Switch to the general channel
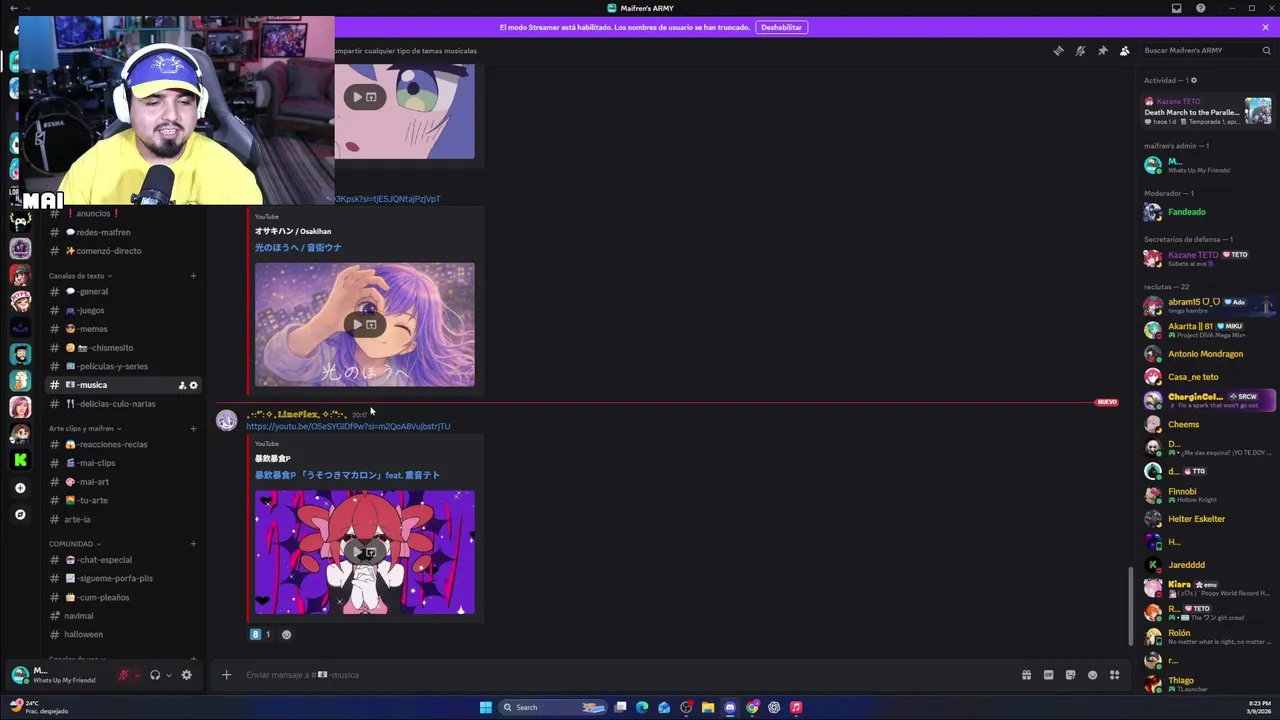This screenshot has width=1280, height=720. point(125,292)
